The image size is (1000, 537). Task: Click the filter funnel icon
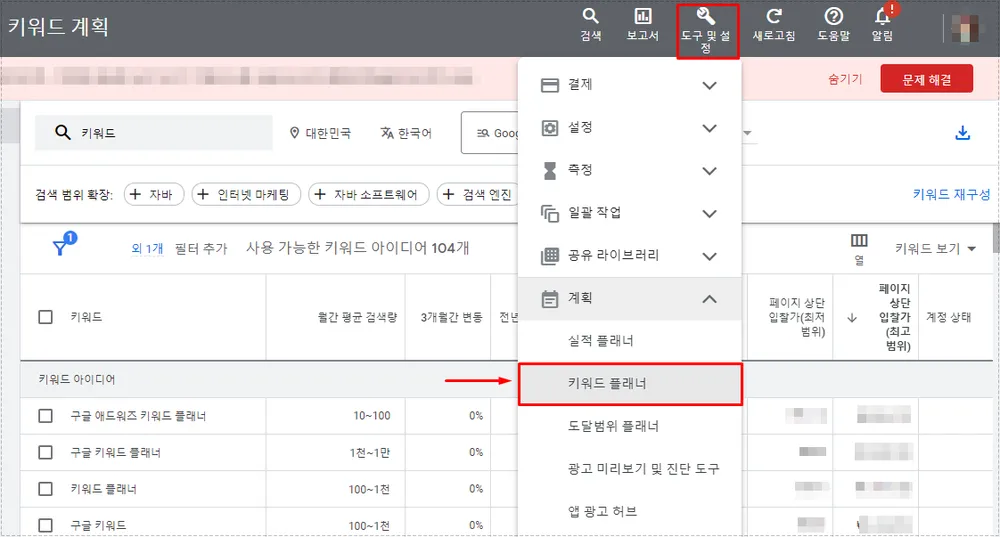coord(60,248)
